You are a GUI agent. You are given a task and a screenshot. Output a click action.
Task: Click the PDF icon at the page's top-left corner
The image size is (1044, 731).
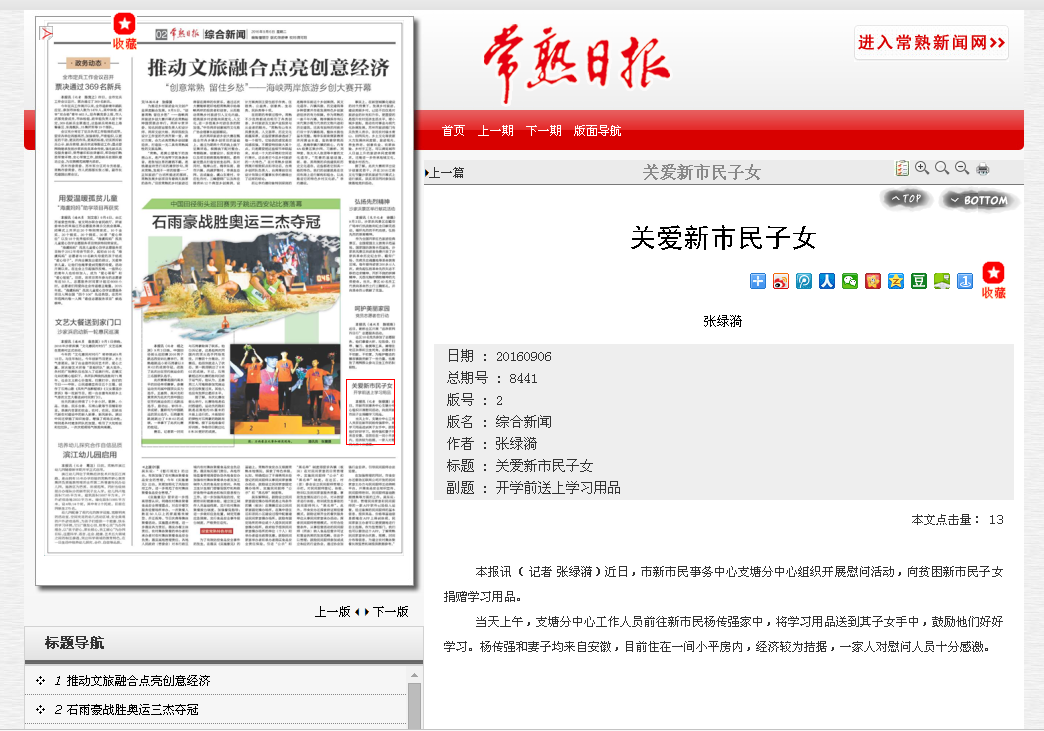point(45,33)
